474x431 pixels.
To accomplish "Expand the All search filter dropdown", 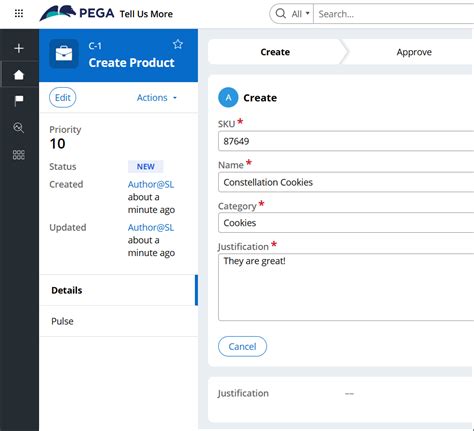I will click(x=300, y=14).
